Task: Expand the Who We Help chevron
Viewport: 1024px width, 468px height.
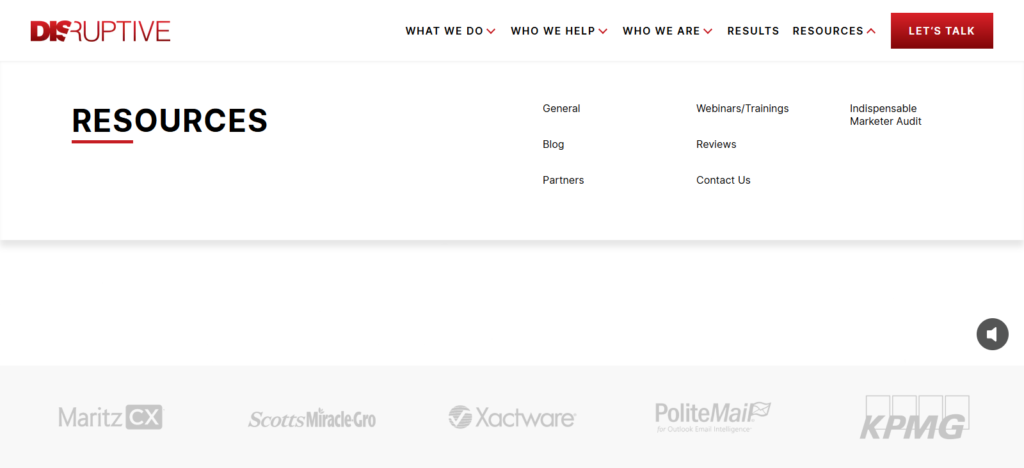Action: tap(603, 31)
